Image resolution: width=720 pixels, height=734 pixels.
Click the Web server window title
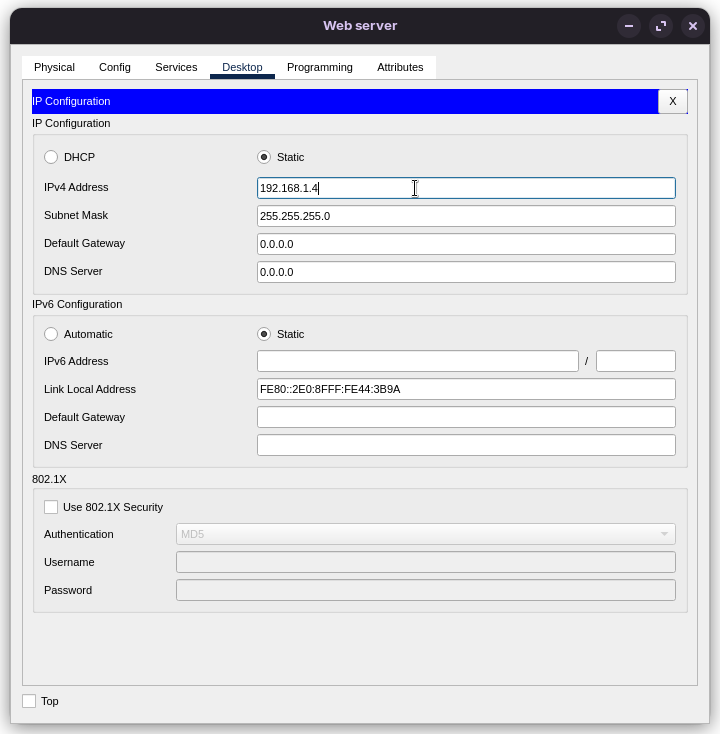[360, 26]
